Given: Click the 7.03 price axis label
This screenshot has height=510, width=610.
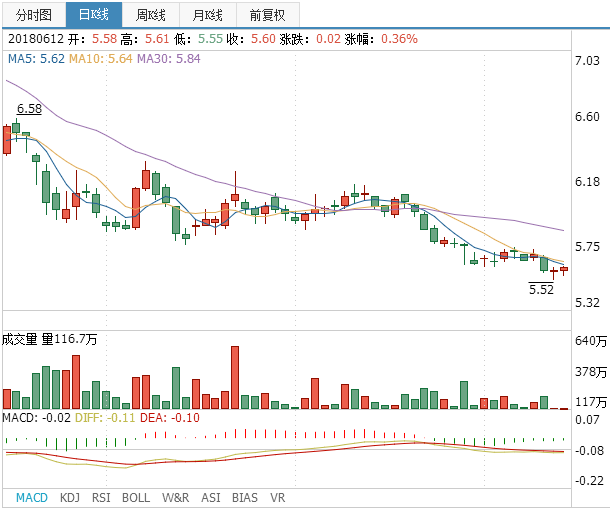Looking at the screenshot, I should 587,61.
